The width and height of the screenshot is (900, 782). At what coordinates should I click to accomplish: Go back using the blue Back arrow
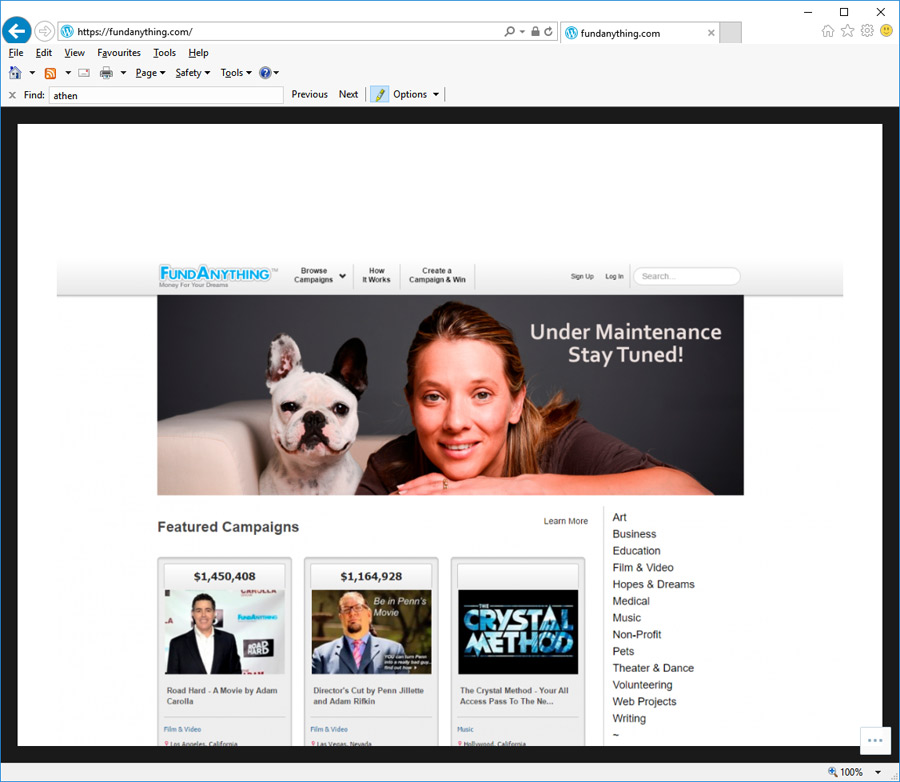(x=17, y=31)
